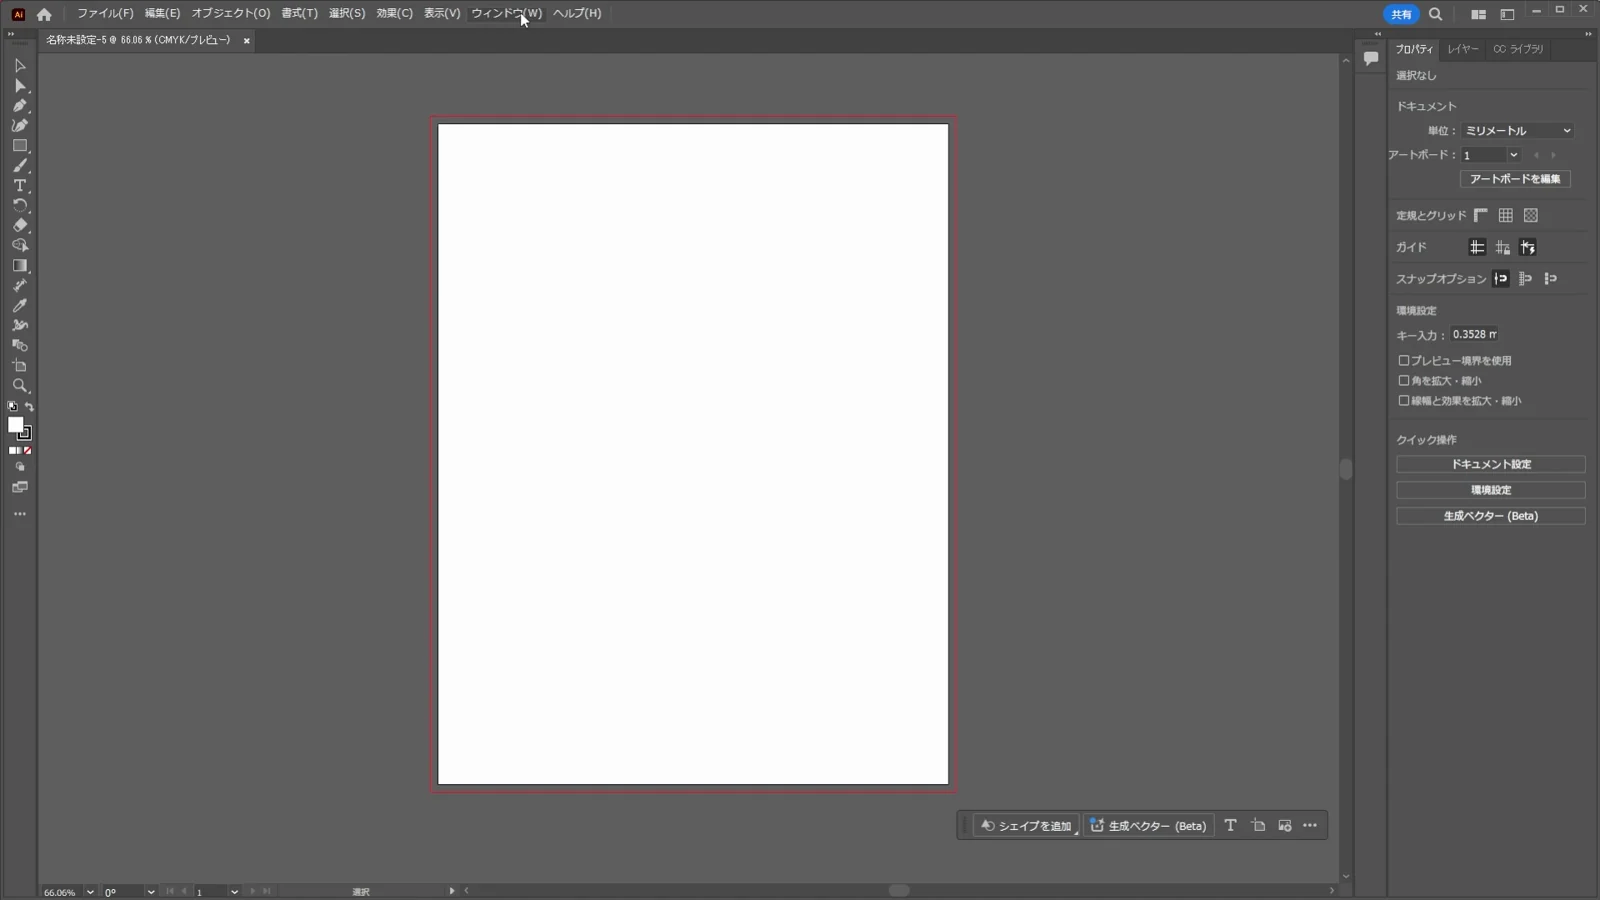Toggle the rulers display icon
This screenshot has width=1600, height=900.
tap(1480, 215)
